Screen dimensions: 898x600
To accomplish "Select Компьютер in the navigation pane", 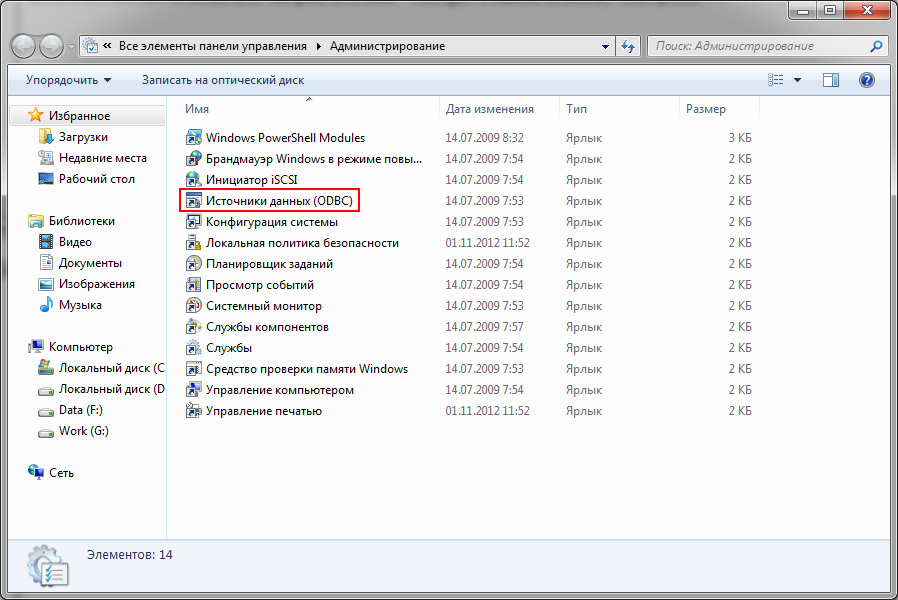I will click(x=81, y=347).
